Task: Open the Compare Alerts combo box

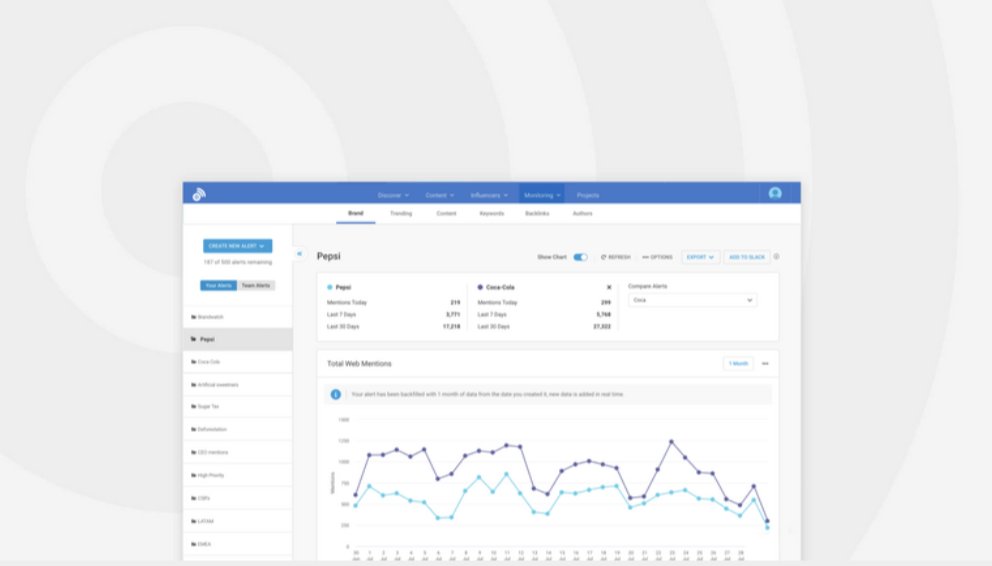Action: pos(692,300)
